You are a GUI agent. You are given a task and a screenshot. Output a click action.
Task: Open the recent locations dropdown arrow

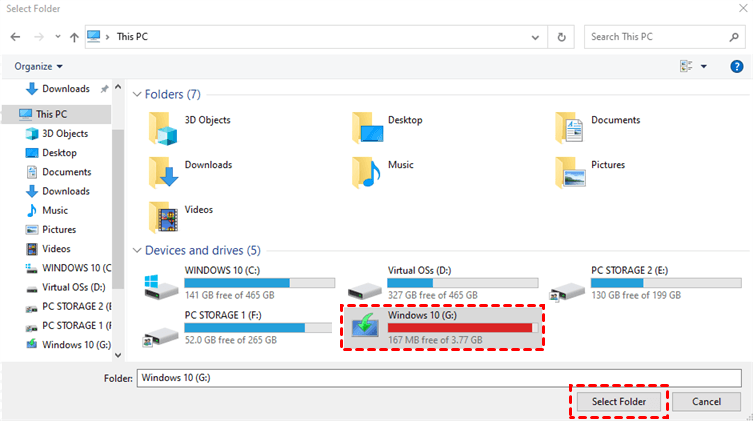point(58,37)
